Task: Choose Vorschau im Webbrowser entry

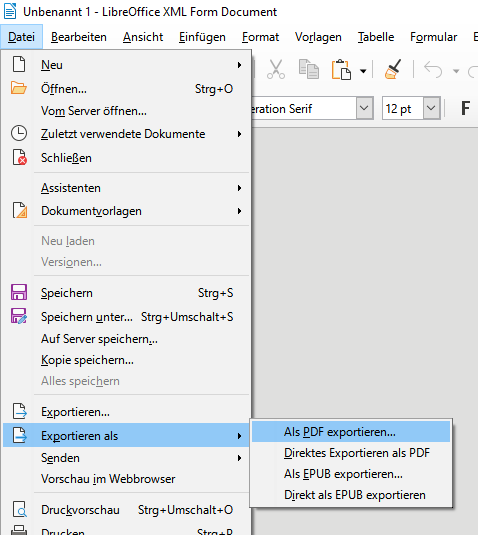Action: tap(126, 479)
